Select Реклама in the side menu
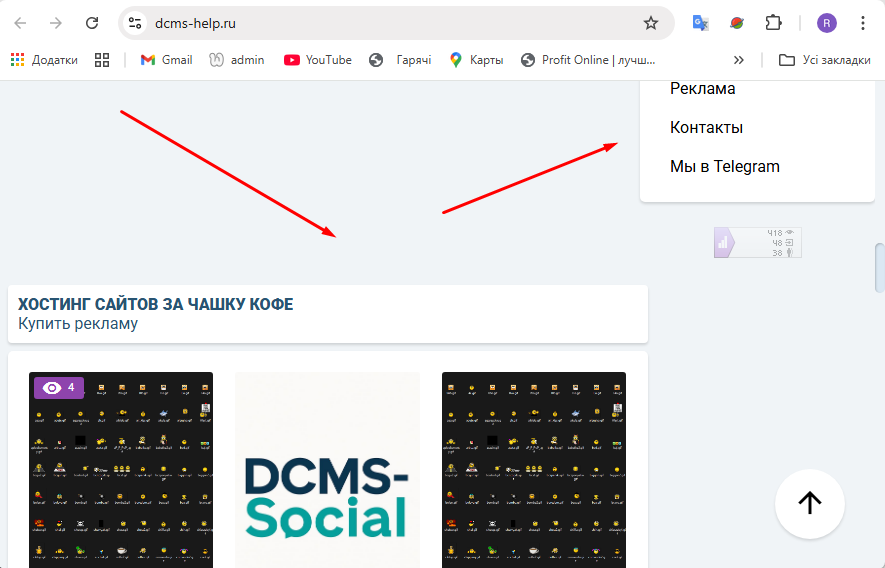Viewport: 885px width, 568px height. (x=702, y=89)
